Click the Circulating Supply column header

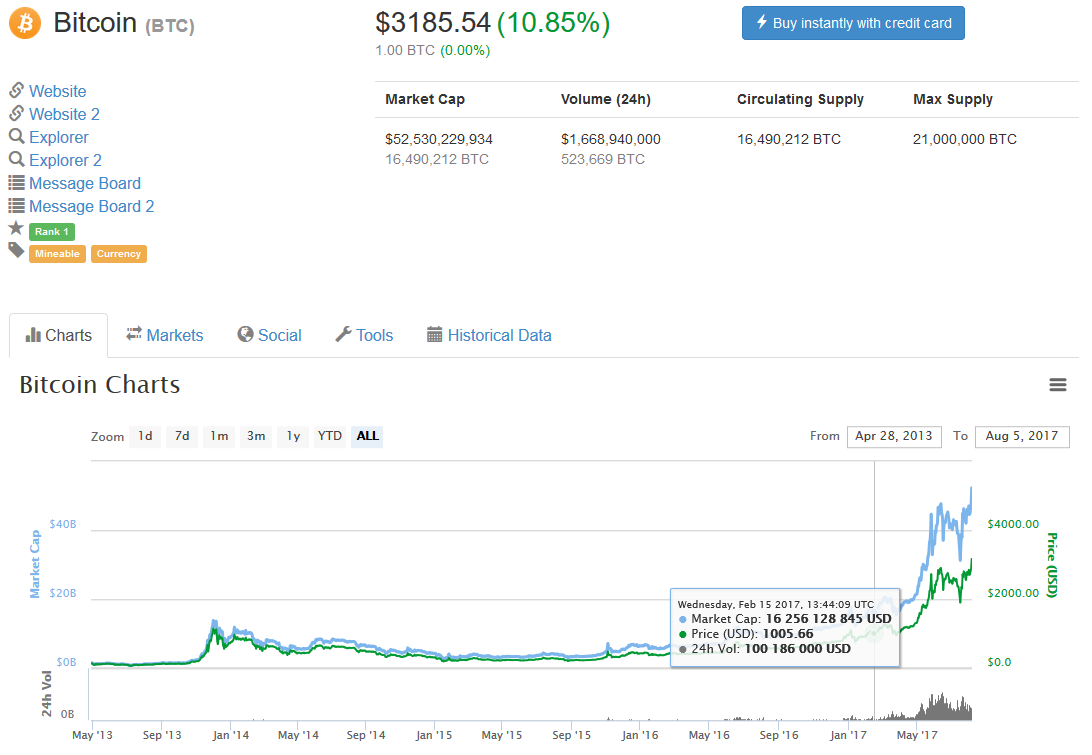(800, 99)
